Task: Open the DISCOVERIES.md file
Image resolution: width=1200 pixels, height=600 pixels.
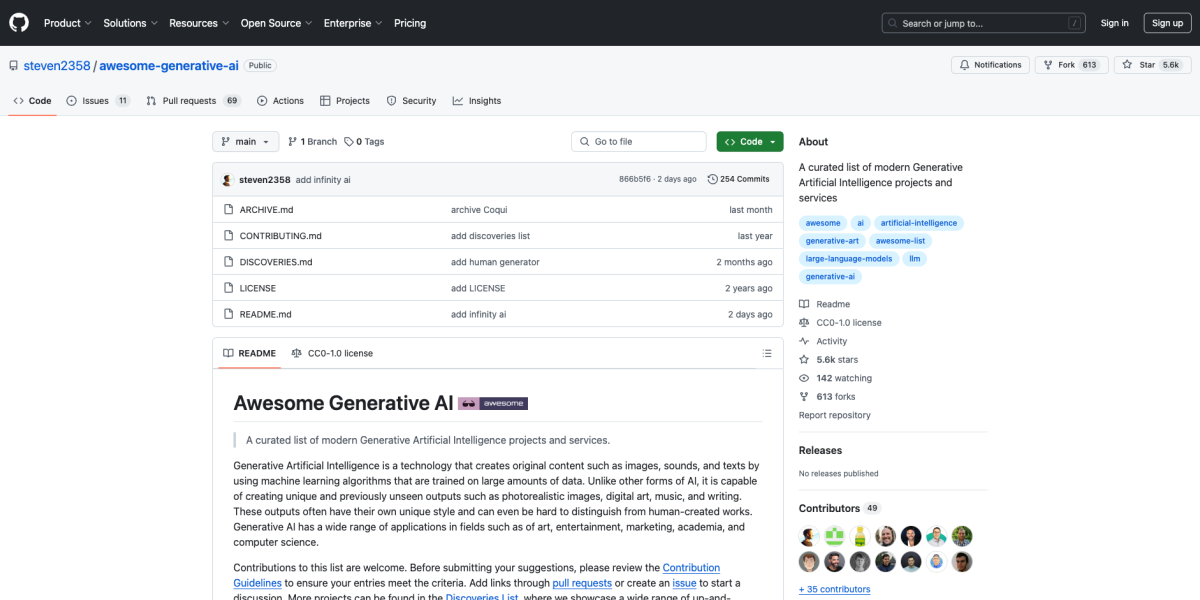Action: click(276, 262)
